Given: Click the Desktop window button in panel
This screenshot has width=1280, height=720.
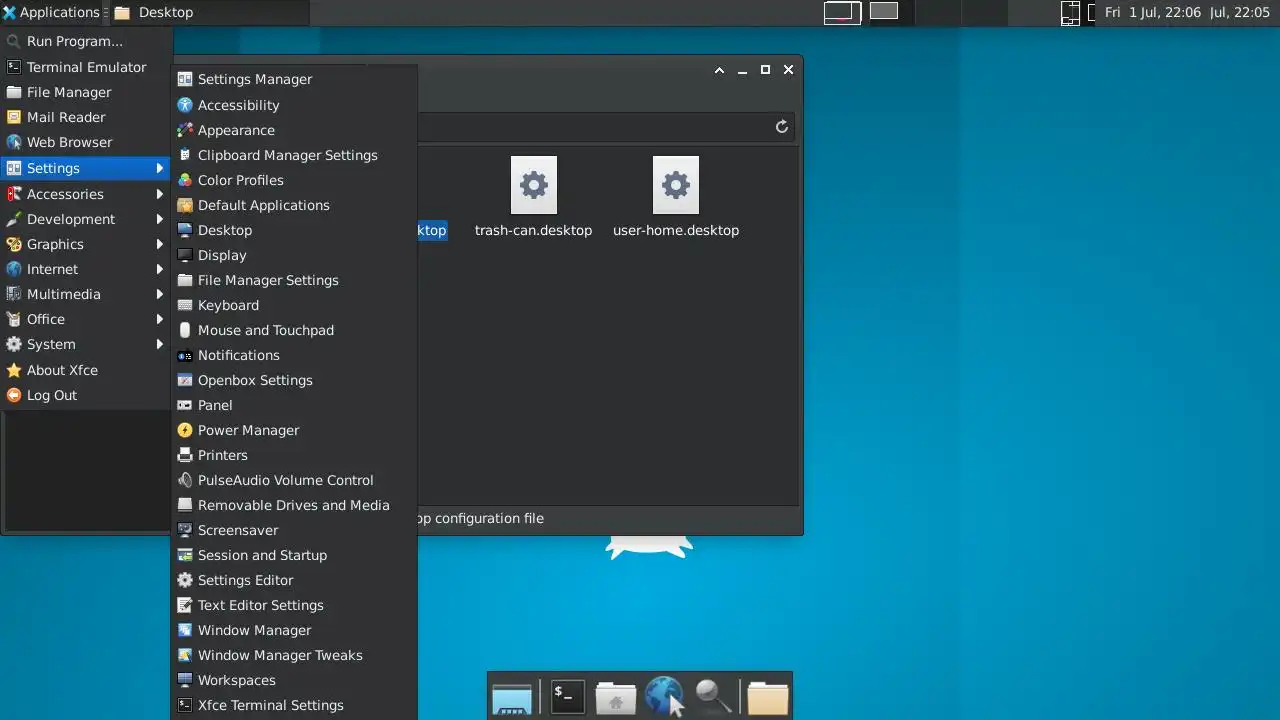Looking at the screenshot, I should click(x=209, y=12).
